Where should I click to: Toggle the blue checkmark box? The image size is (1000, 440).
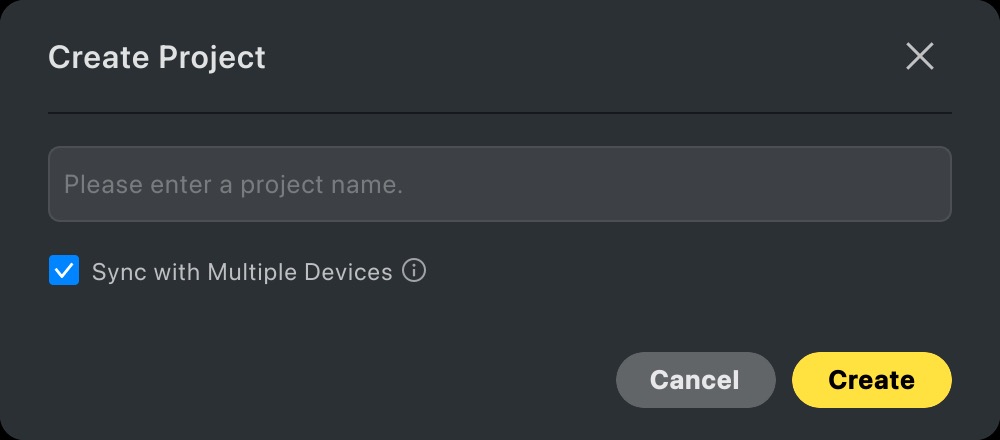[64, 271]
